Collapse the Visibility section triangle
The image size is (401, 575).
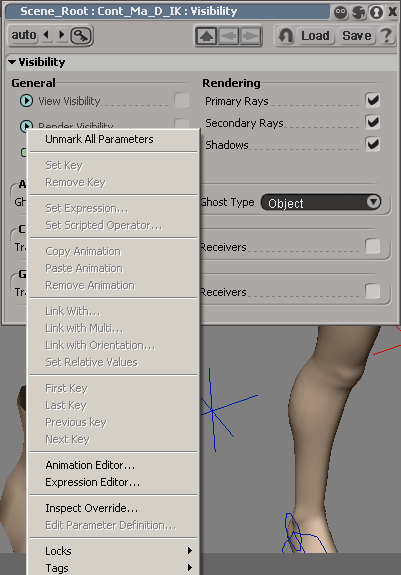point(12,62)
